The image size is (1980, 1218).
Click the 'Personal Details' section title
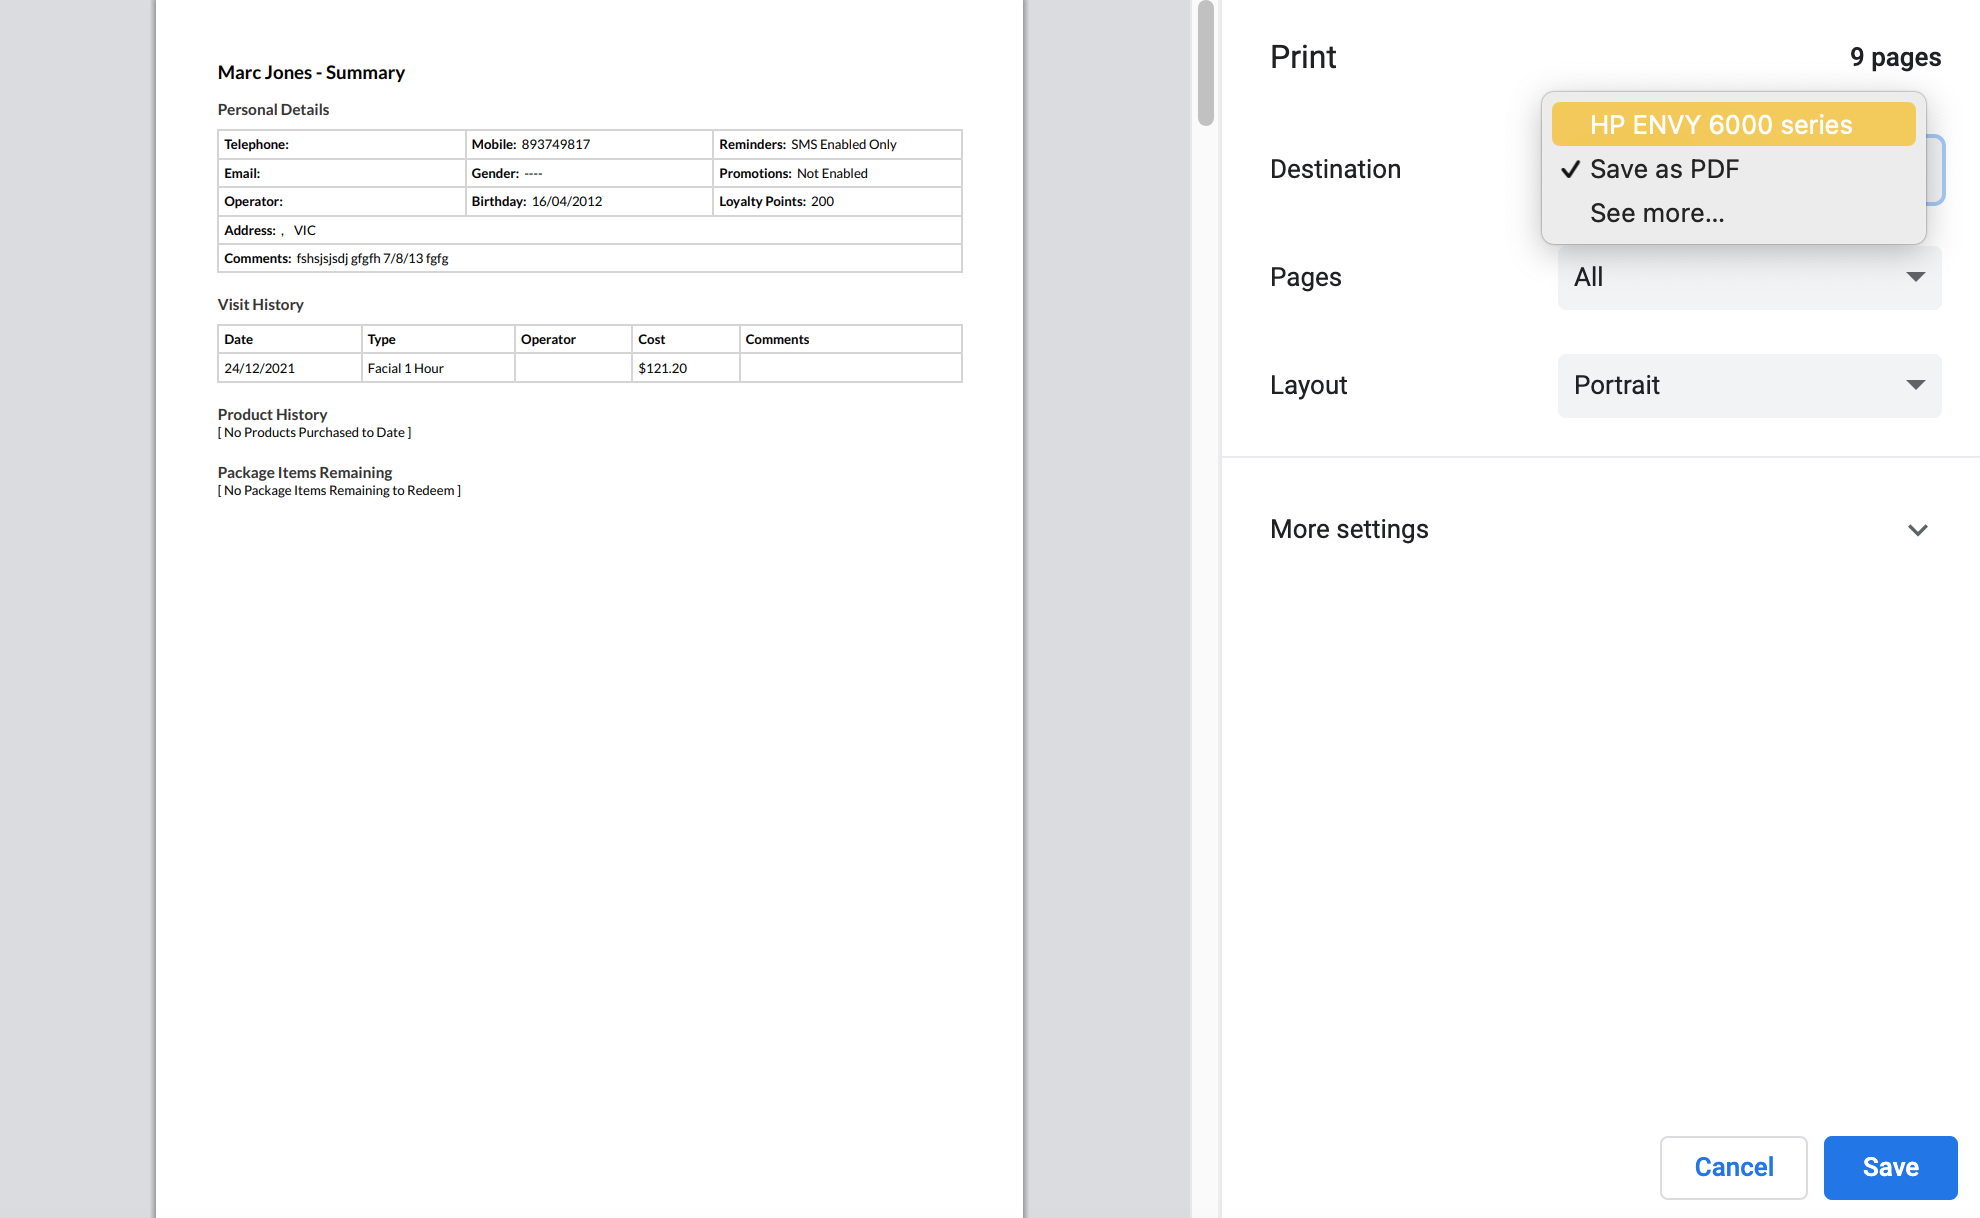273,109
